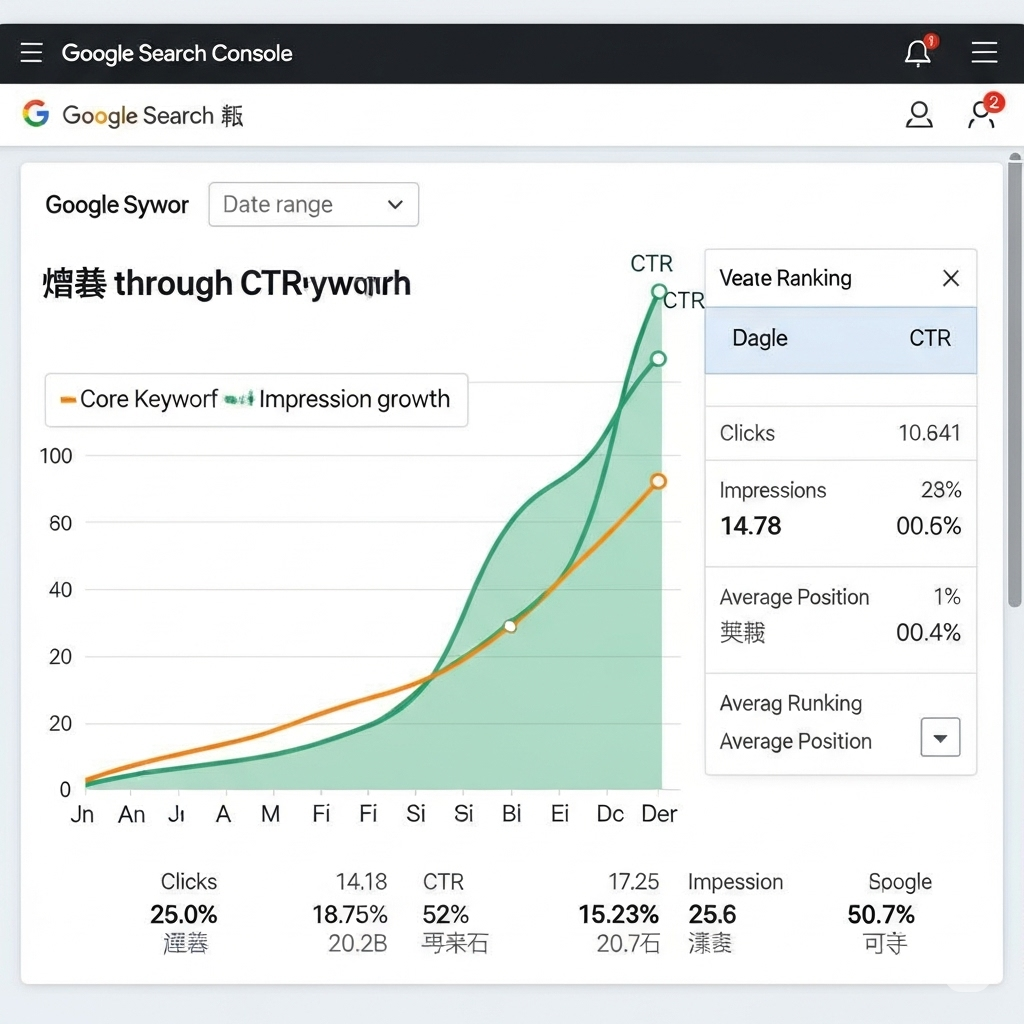Click the Core Keyworf legend entry
The width and height of the screenshot is (1024, 1024).
click(139, 399)
